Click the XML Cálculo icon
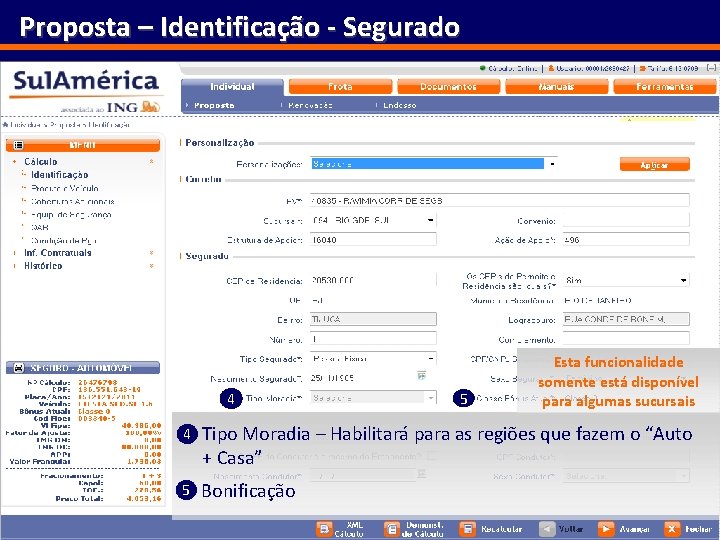The width and height of the screenshot is (720, 540). pos(324,529)
